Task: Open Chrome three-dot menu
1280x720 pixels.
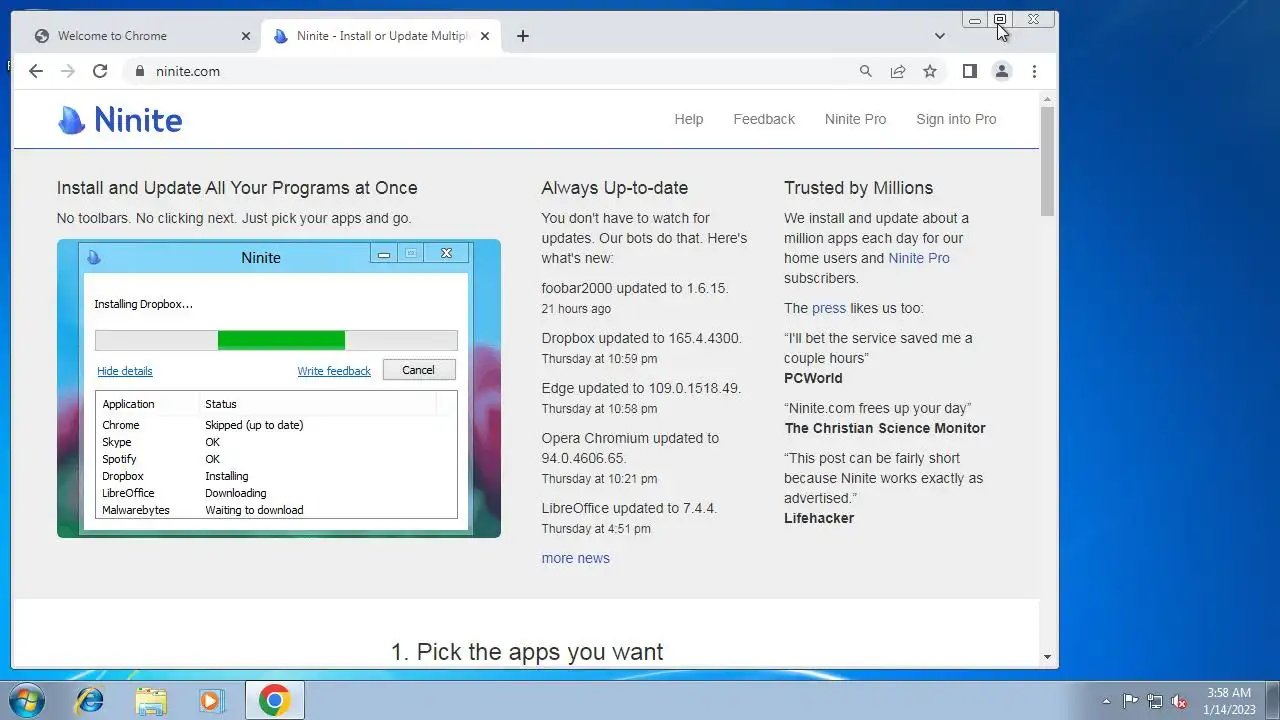Action: click(1034, 71)
